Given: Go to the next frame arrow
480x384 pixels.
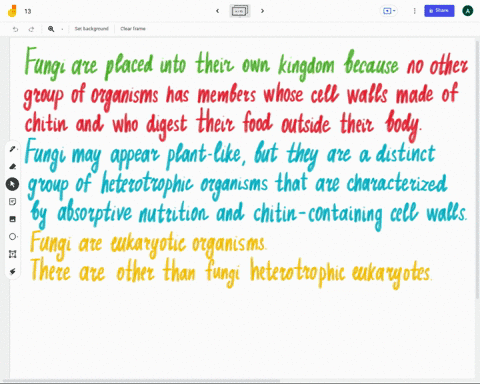Looking at the screenshot, I should coord(262,11).
